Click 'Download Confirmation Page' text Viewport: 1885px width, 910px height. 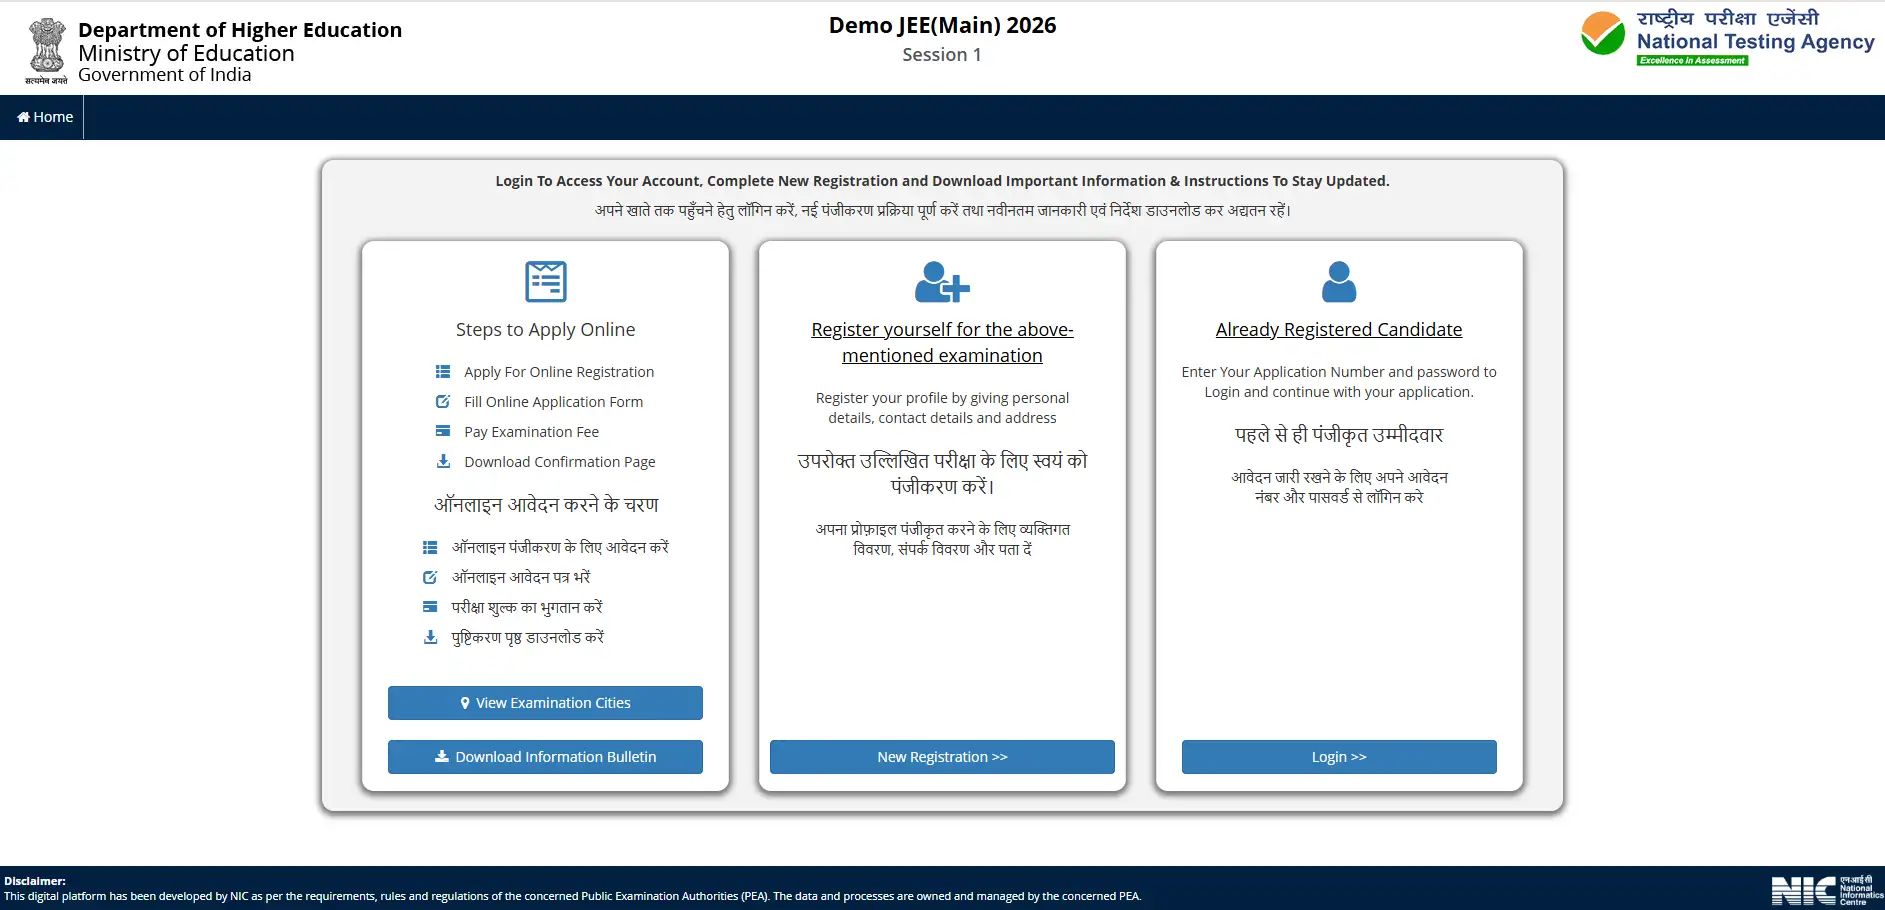pyautogui.click(x=560, y=462)
